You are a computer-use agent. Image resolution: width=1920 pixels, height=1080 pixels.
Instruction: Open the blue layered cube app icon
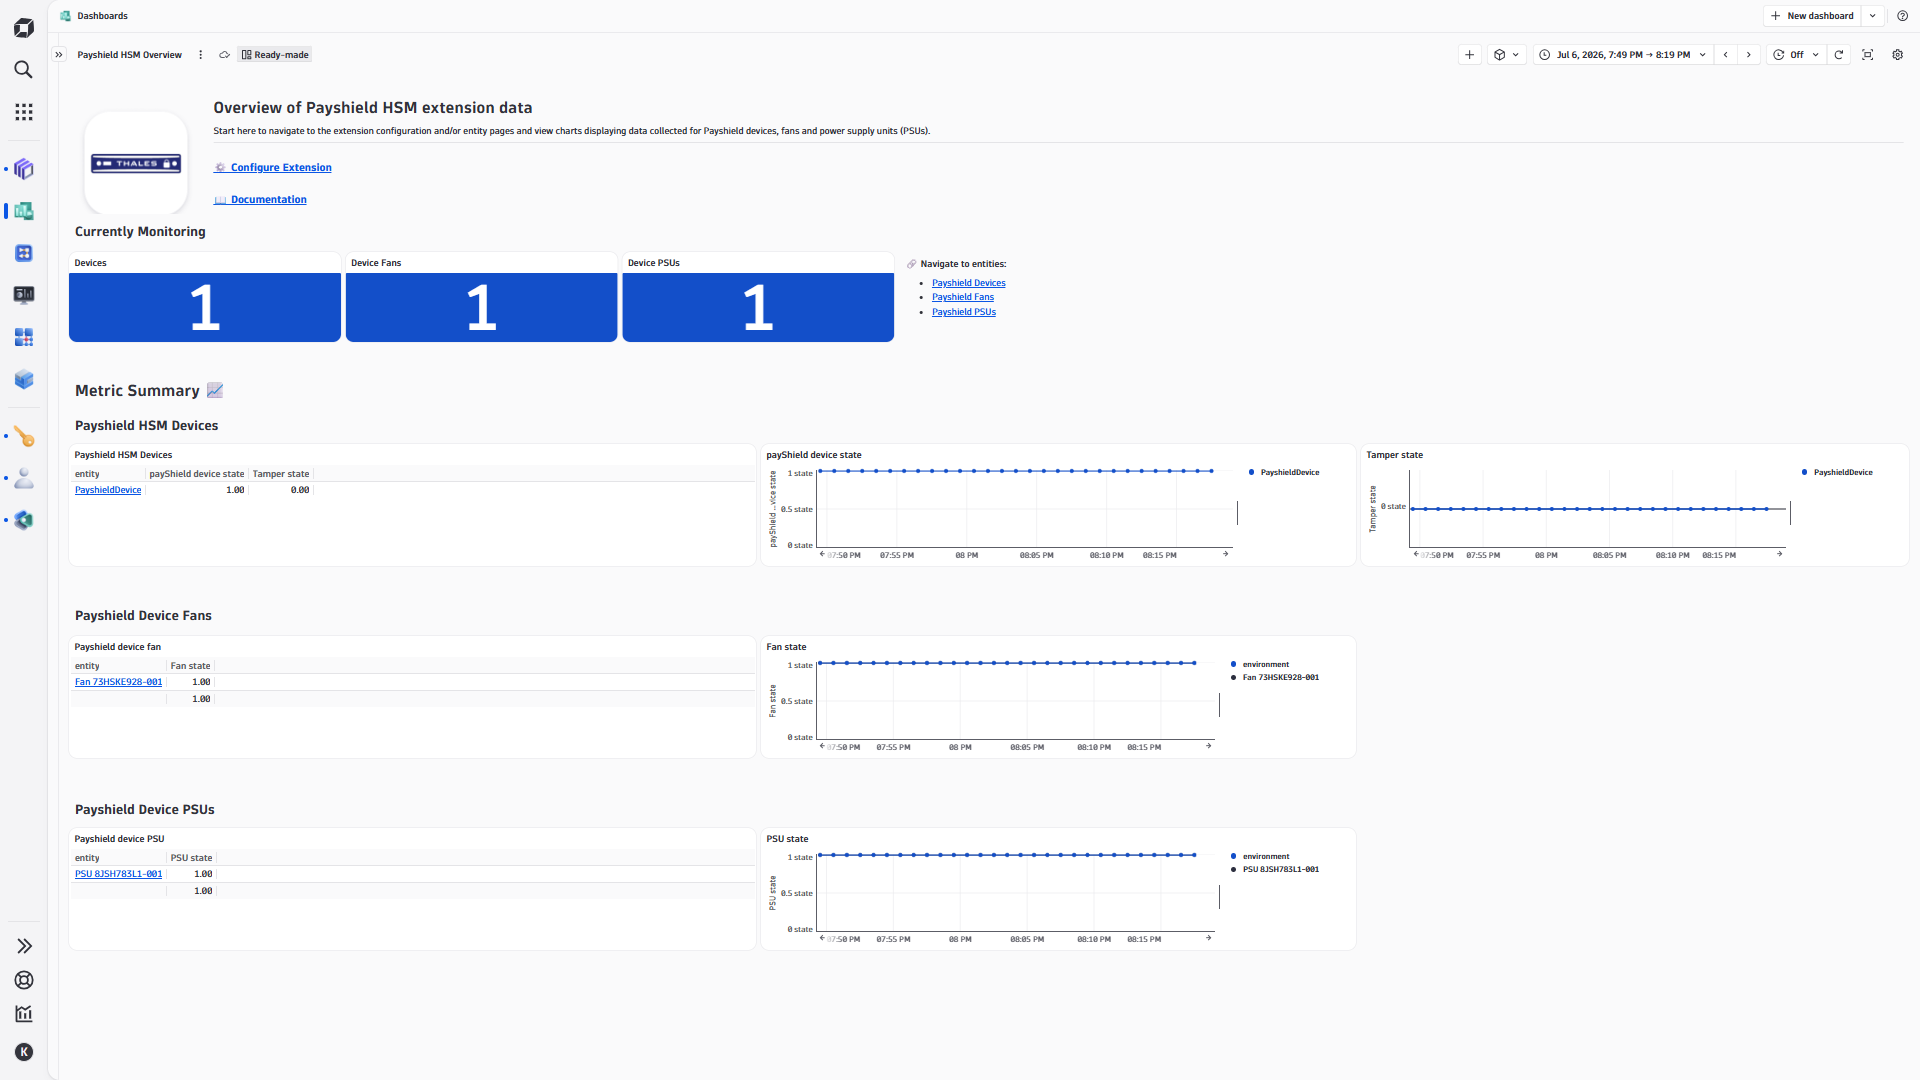(24, 379)
